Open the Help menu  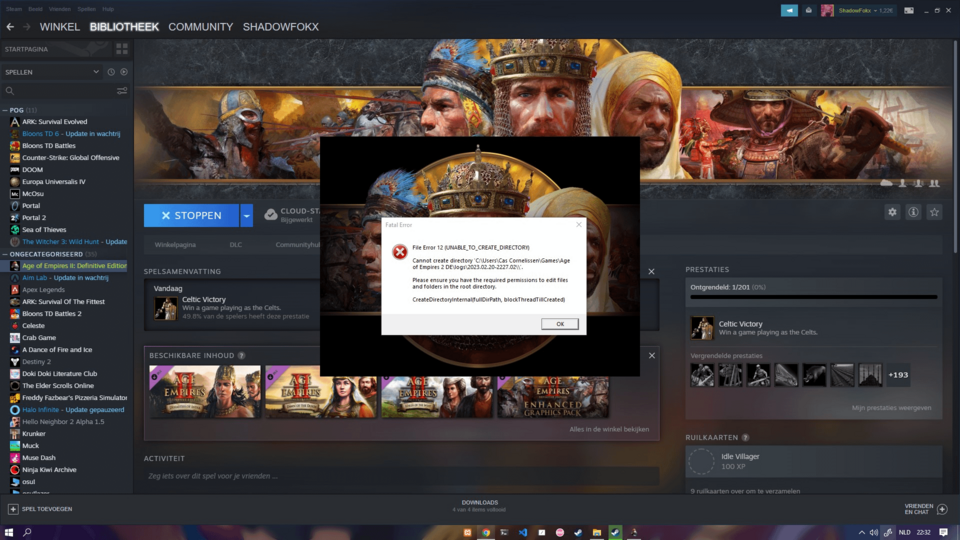click(x=108, y=9)
